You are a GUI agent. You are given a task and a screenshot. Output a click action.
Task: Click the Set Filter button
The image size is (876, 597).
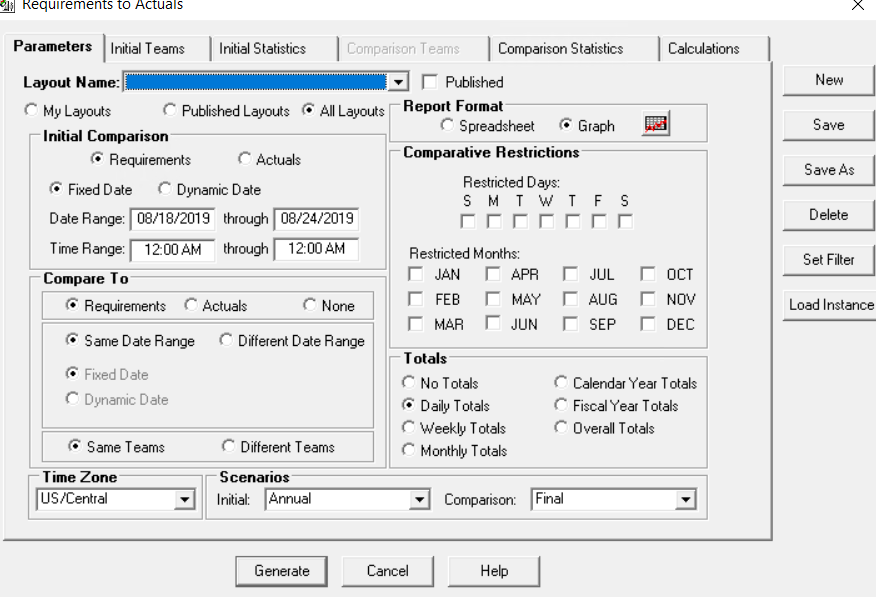pos(828,259)
